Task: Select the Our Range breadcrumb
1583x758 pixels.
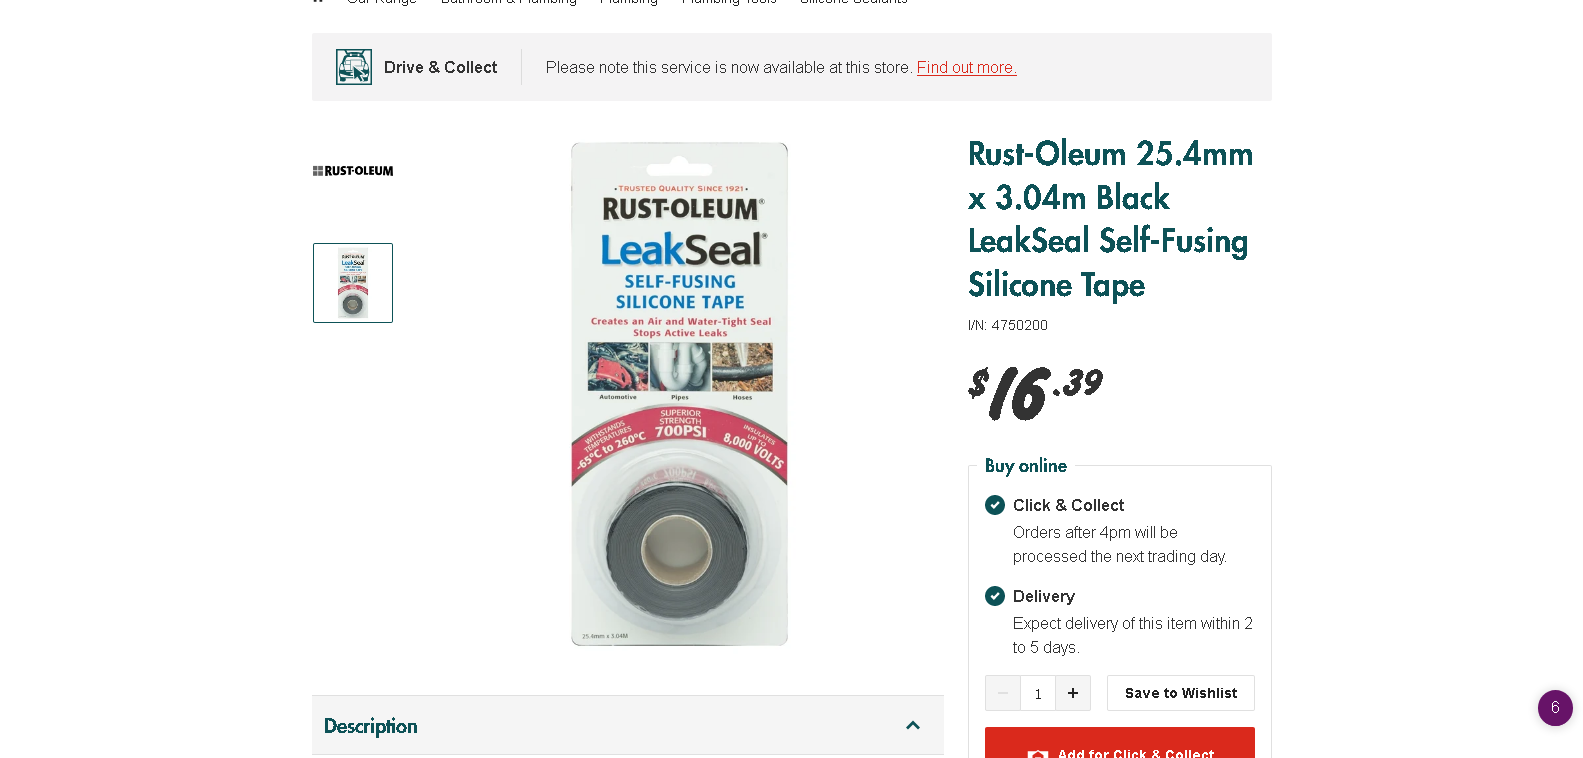Action: tap(380, 2)
